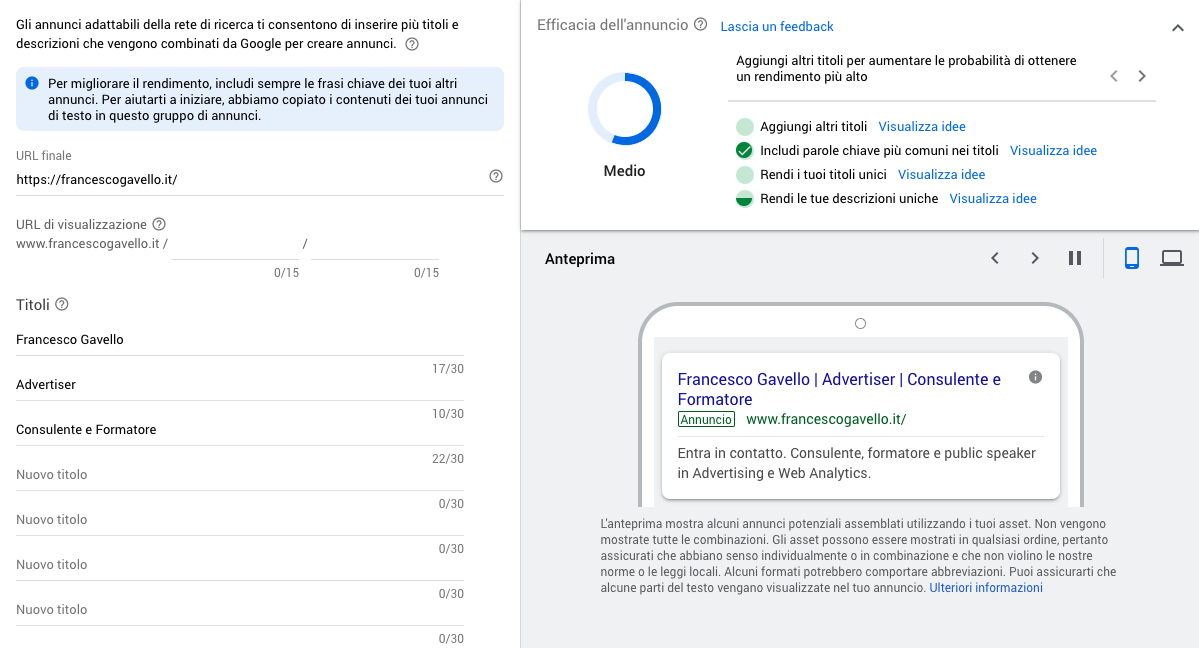The image size is (1199, 648).
Task: Click the Anteprima heading
Action: click(580, 259)
